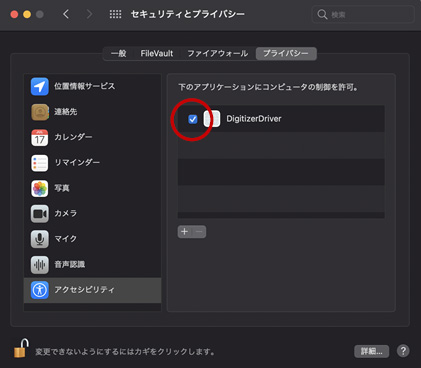Click the padlock icon to lock changes
421x368 pixels.
tap(21, 348)
